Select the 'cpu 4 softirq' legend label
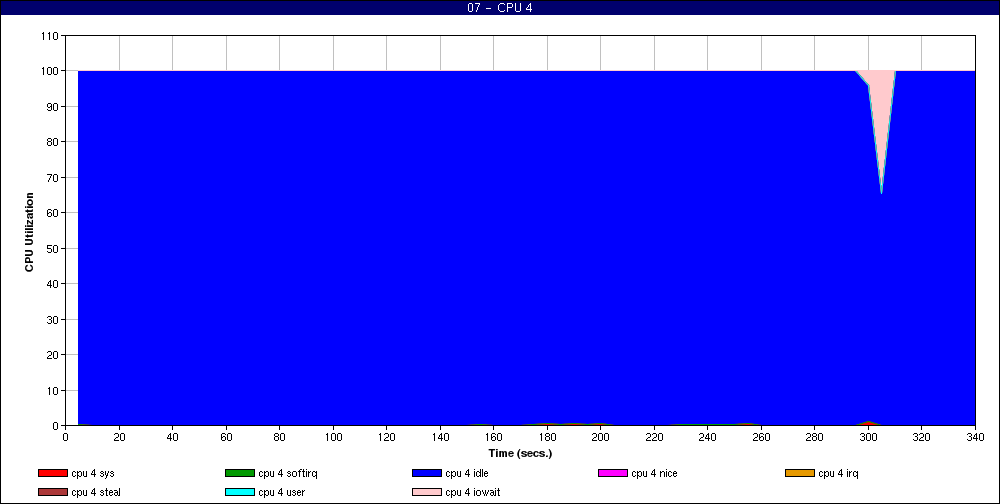Screen dimensions: 1000x504 (x=288, y=473)
